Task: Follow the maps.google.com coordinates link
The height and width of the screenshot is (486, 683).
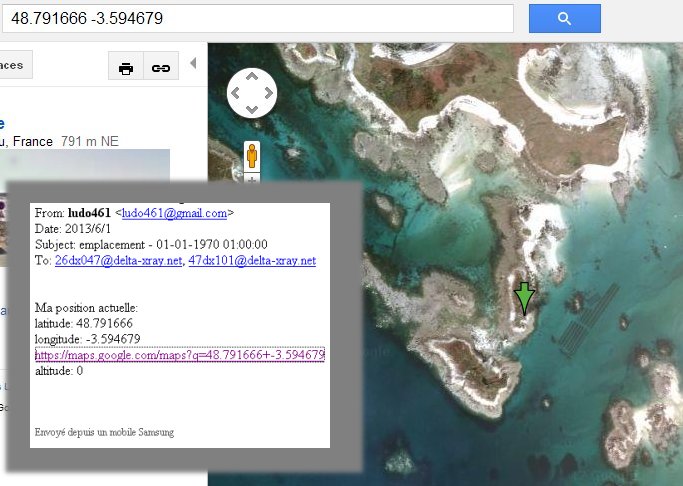Action: click(x=180, y=355)
